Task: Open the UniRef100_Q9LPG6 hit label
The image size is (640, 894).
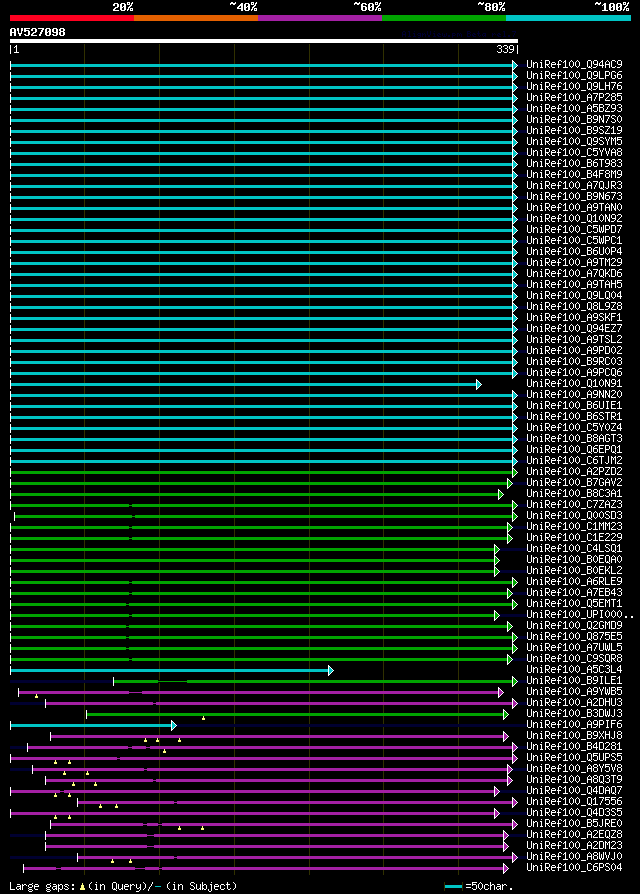Action: [574, 75]
